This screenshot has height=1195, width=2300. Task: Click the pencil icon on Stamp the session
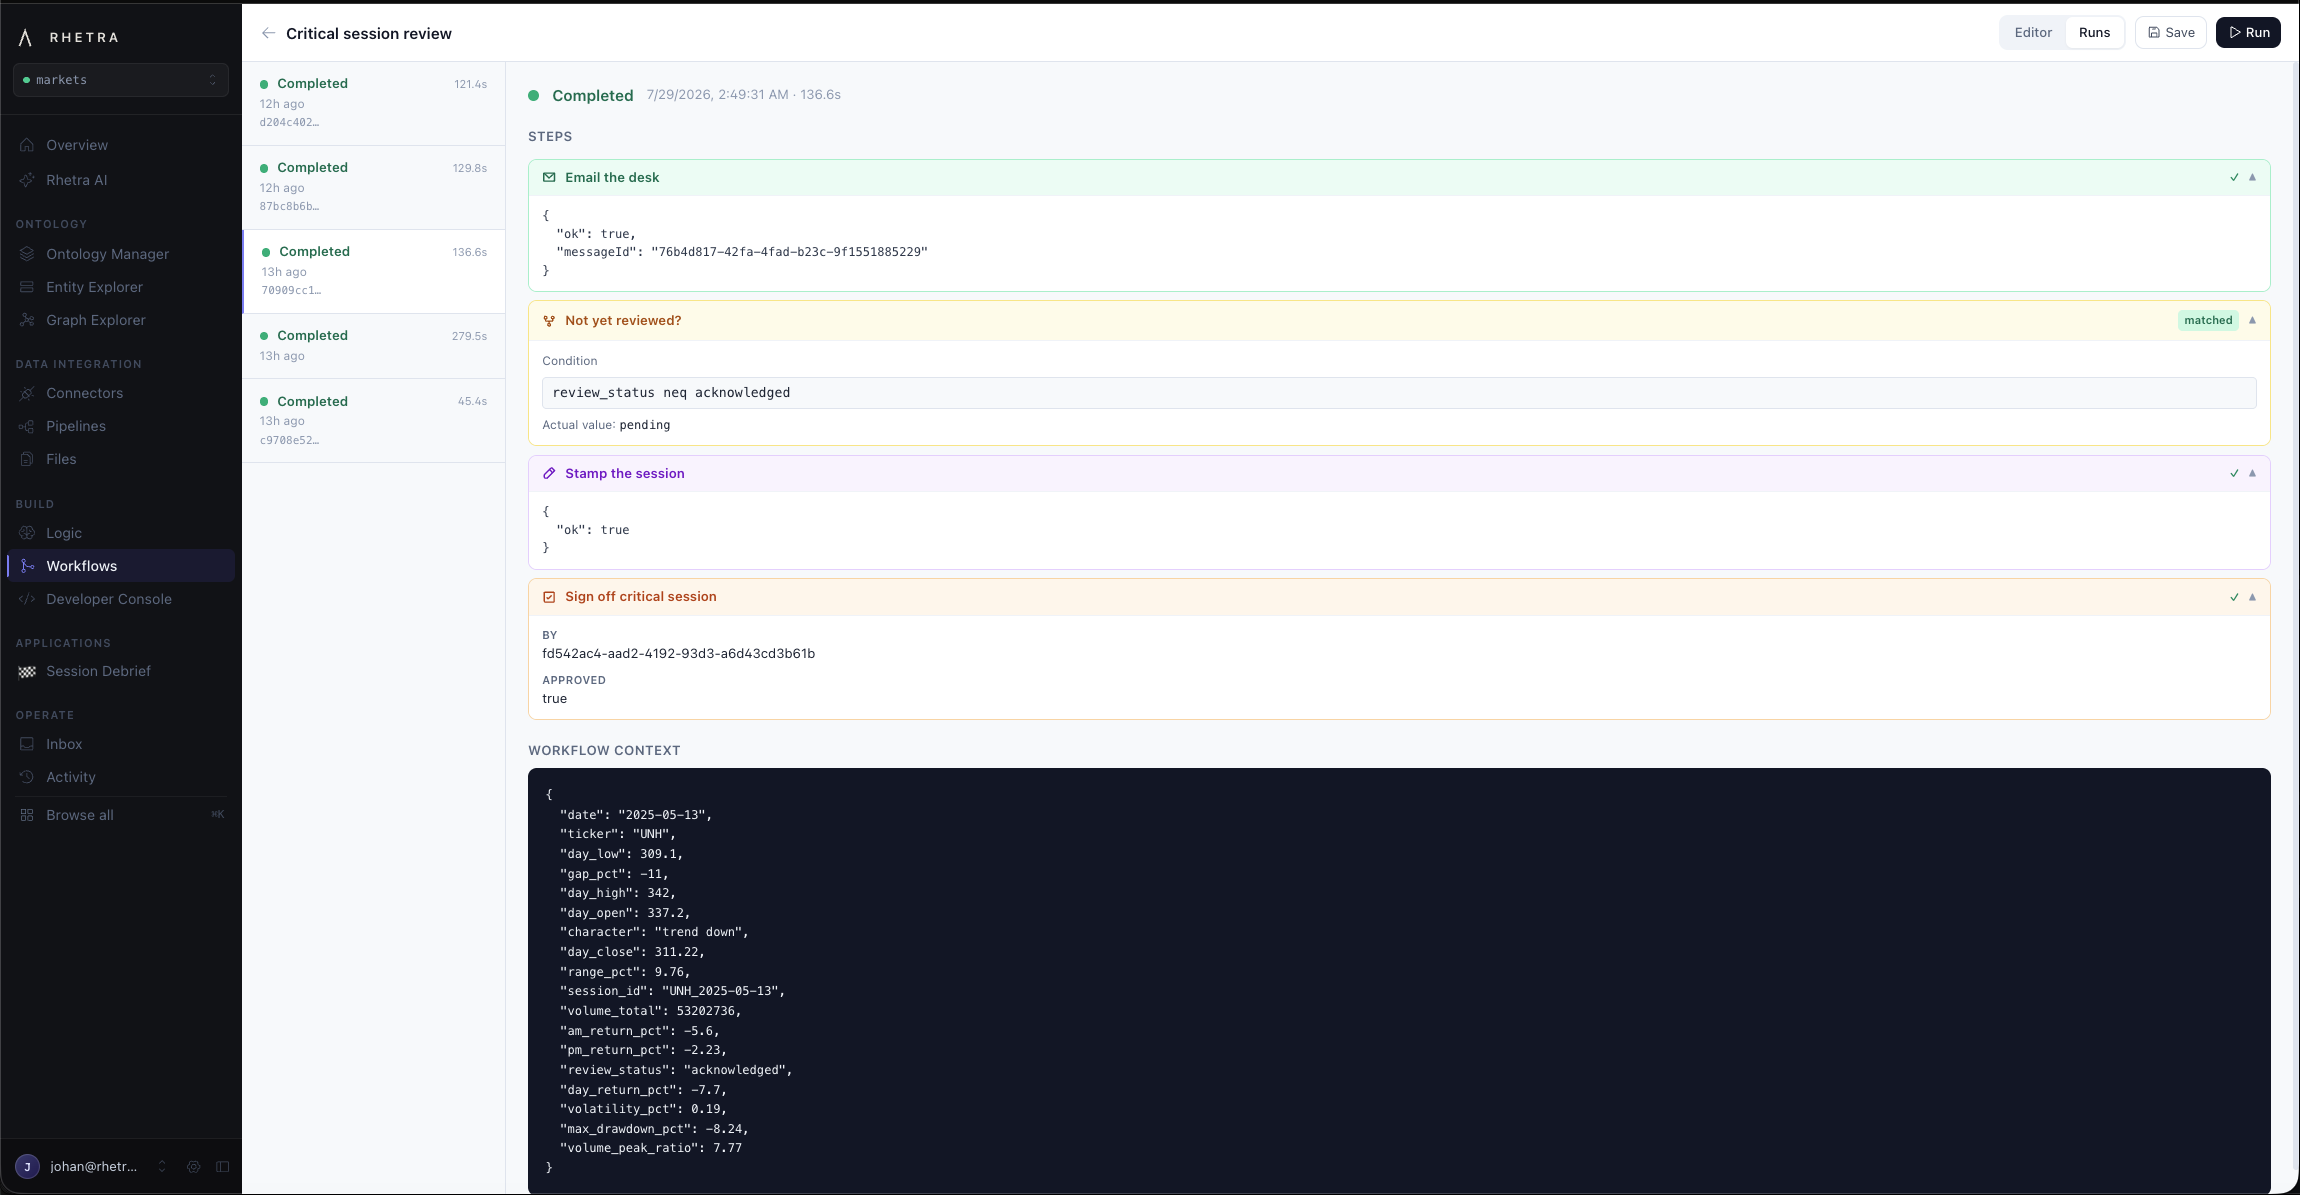click(x=549, y=474)
